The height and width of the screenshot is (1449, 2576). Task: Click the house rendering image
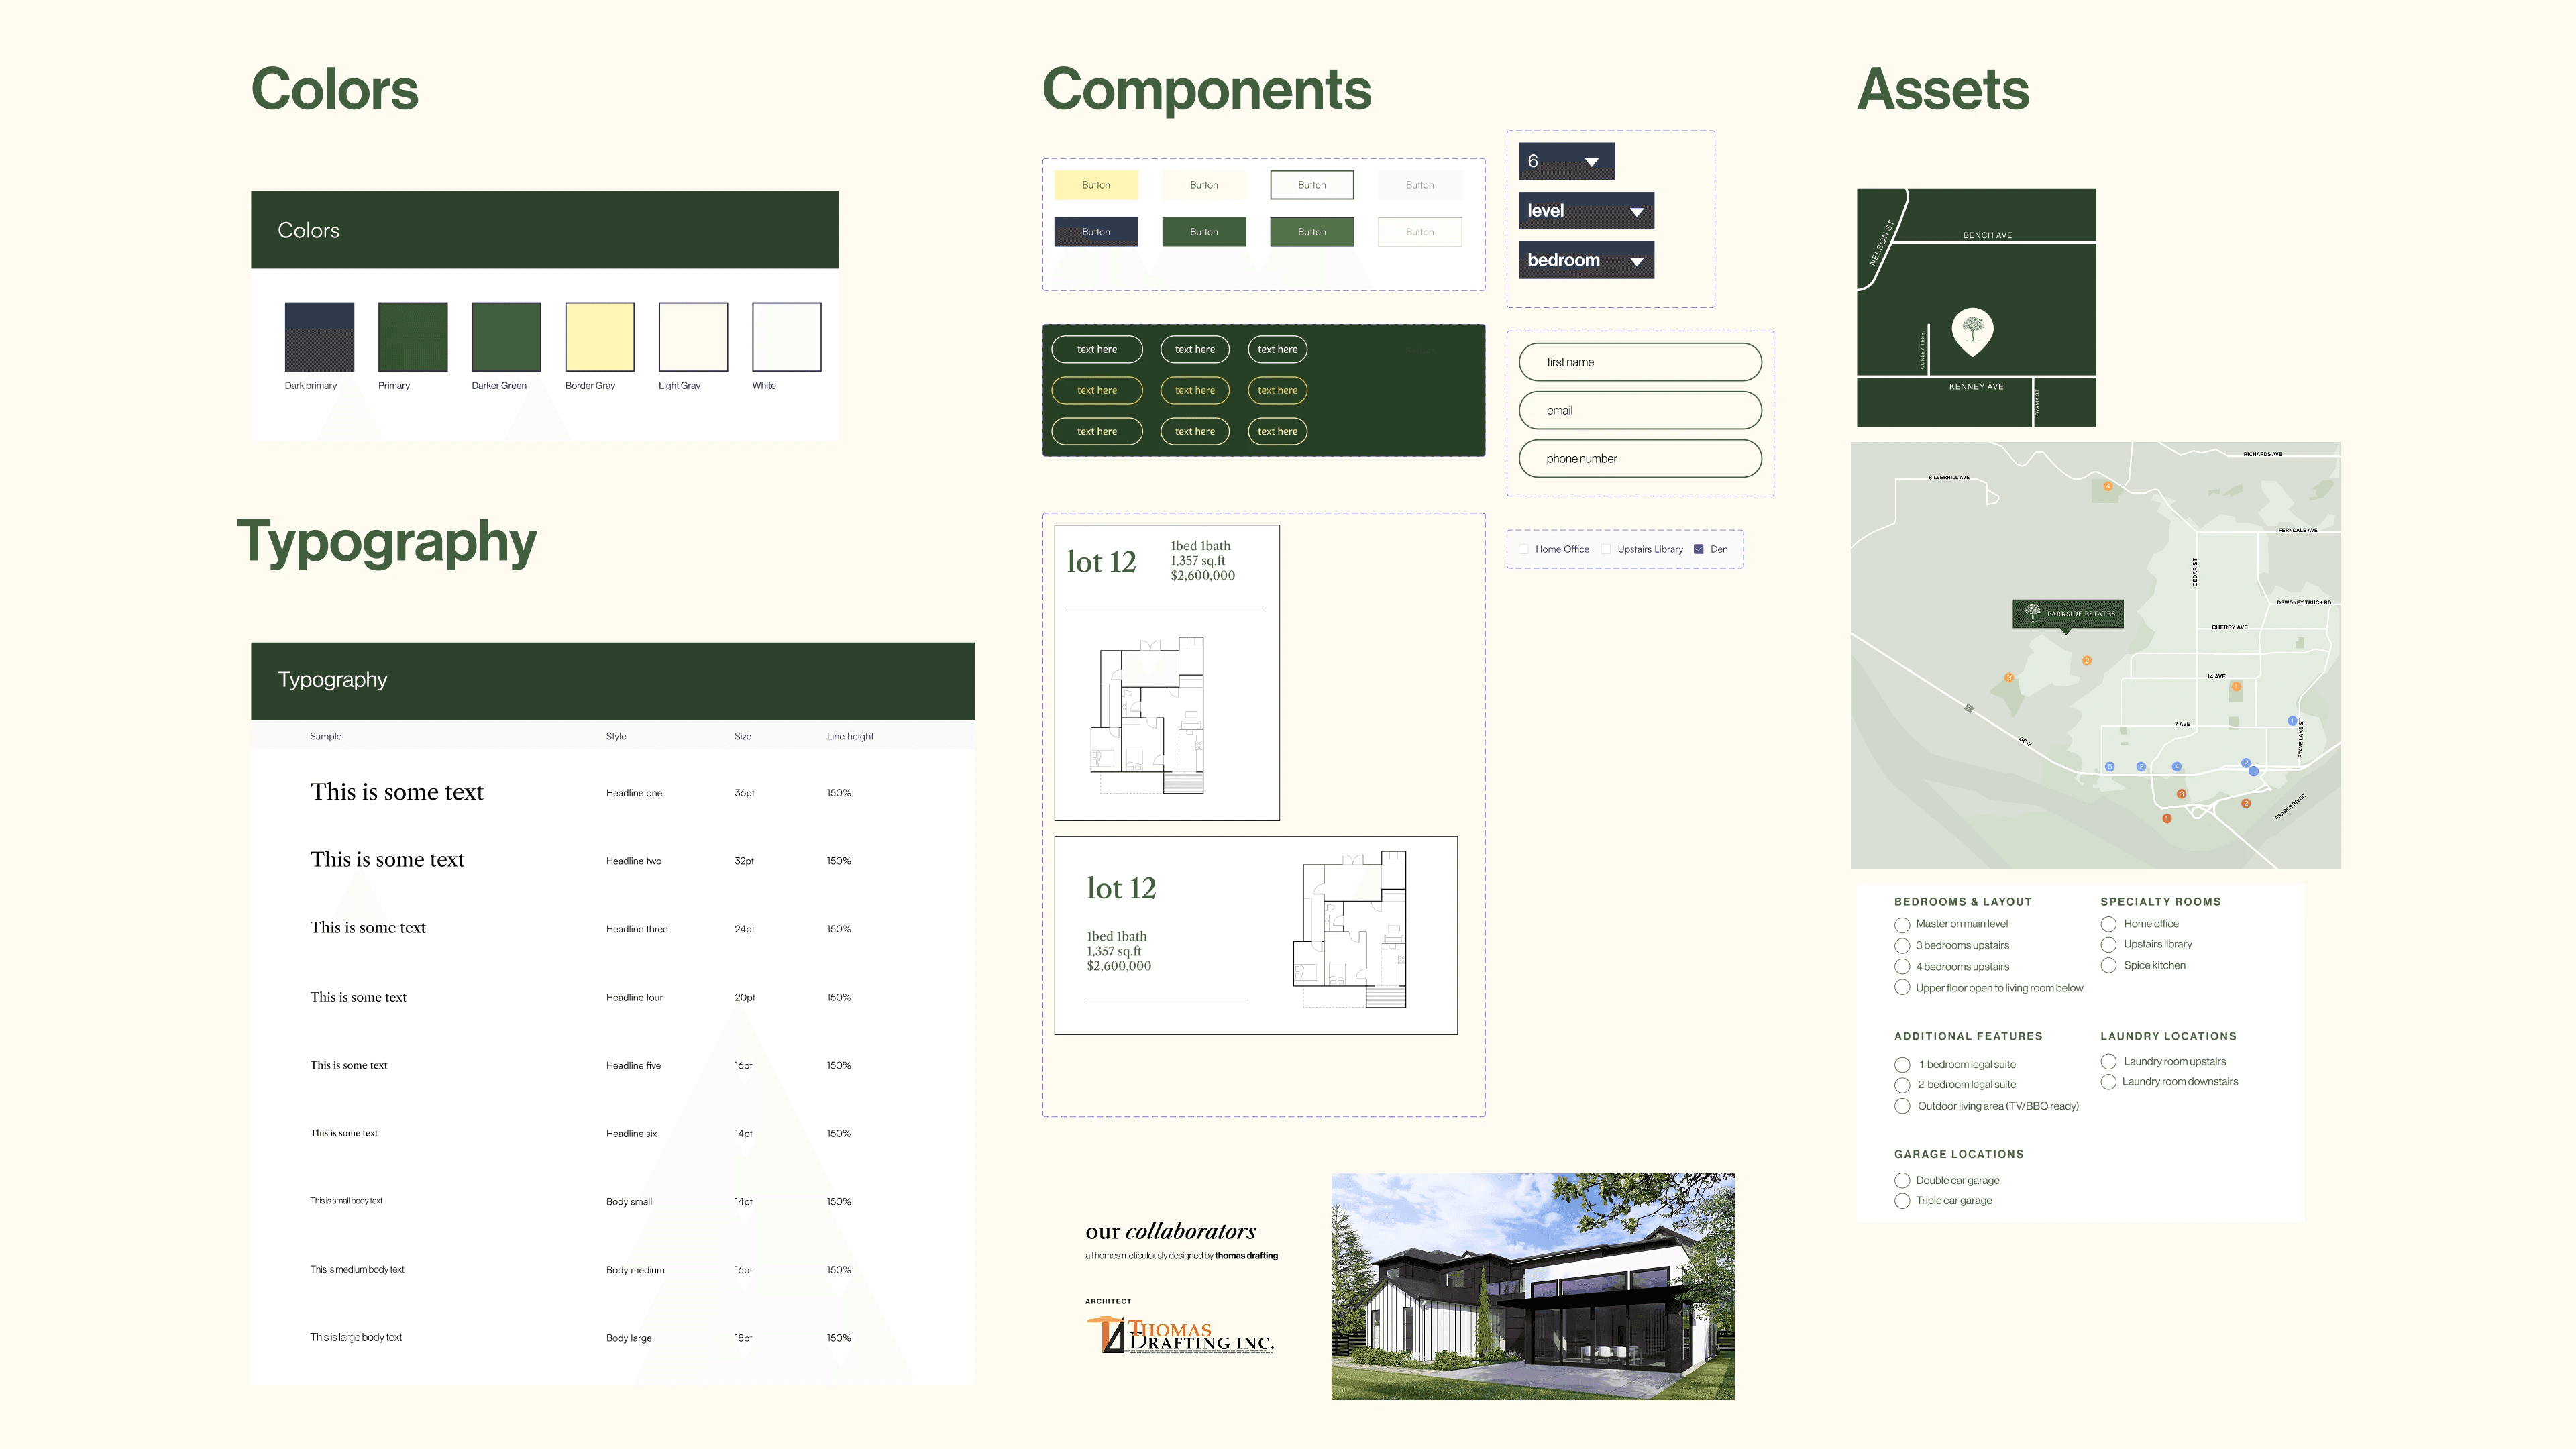coord(1532,1286)
